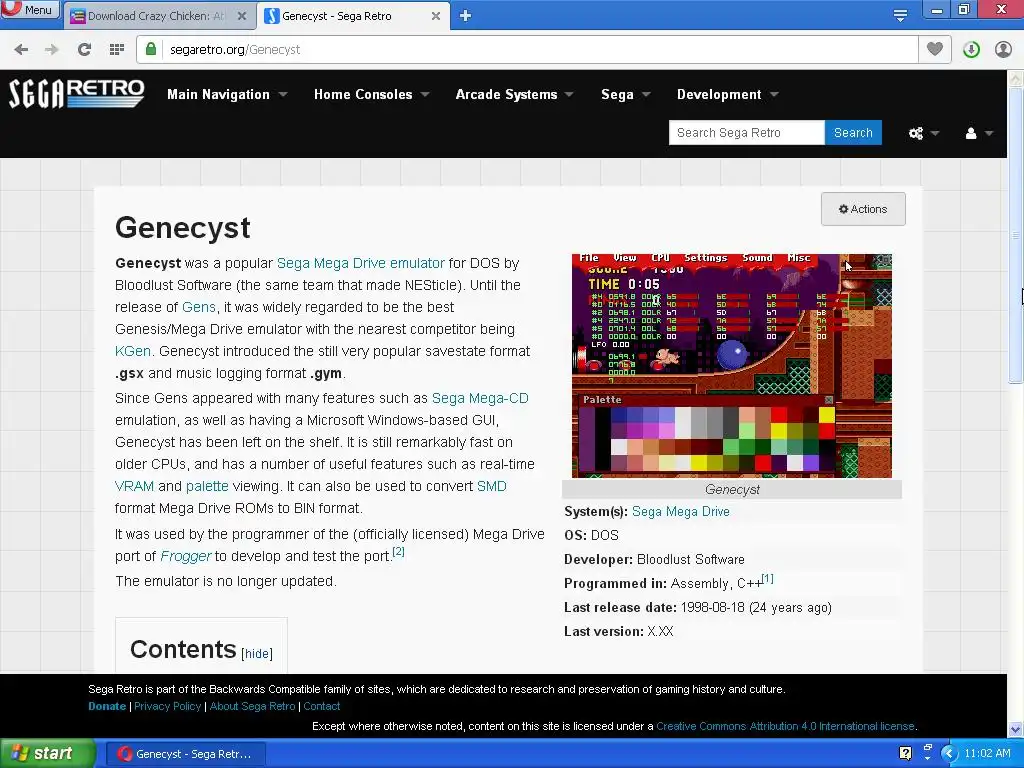Open the Gens link
Viewport: 1024px width, 768px height.
[x=199, y=307]
